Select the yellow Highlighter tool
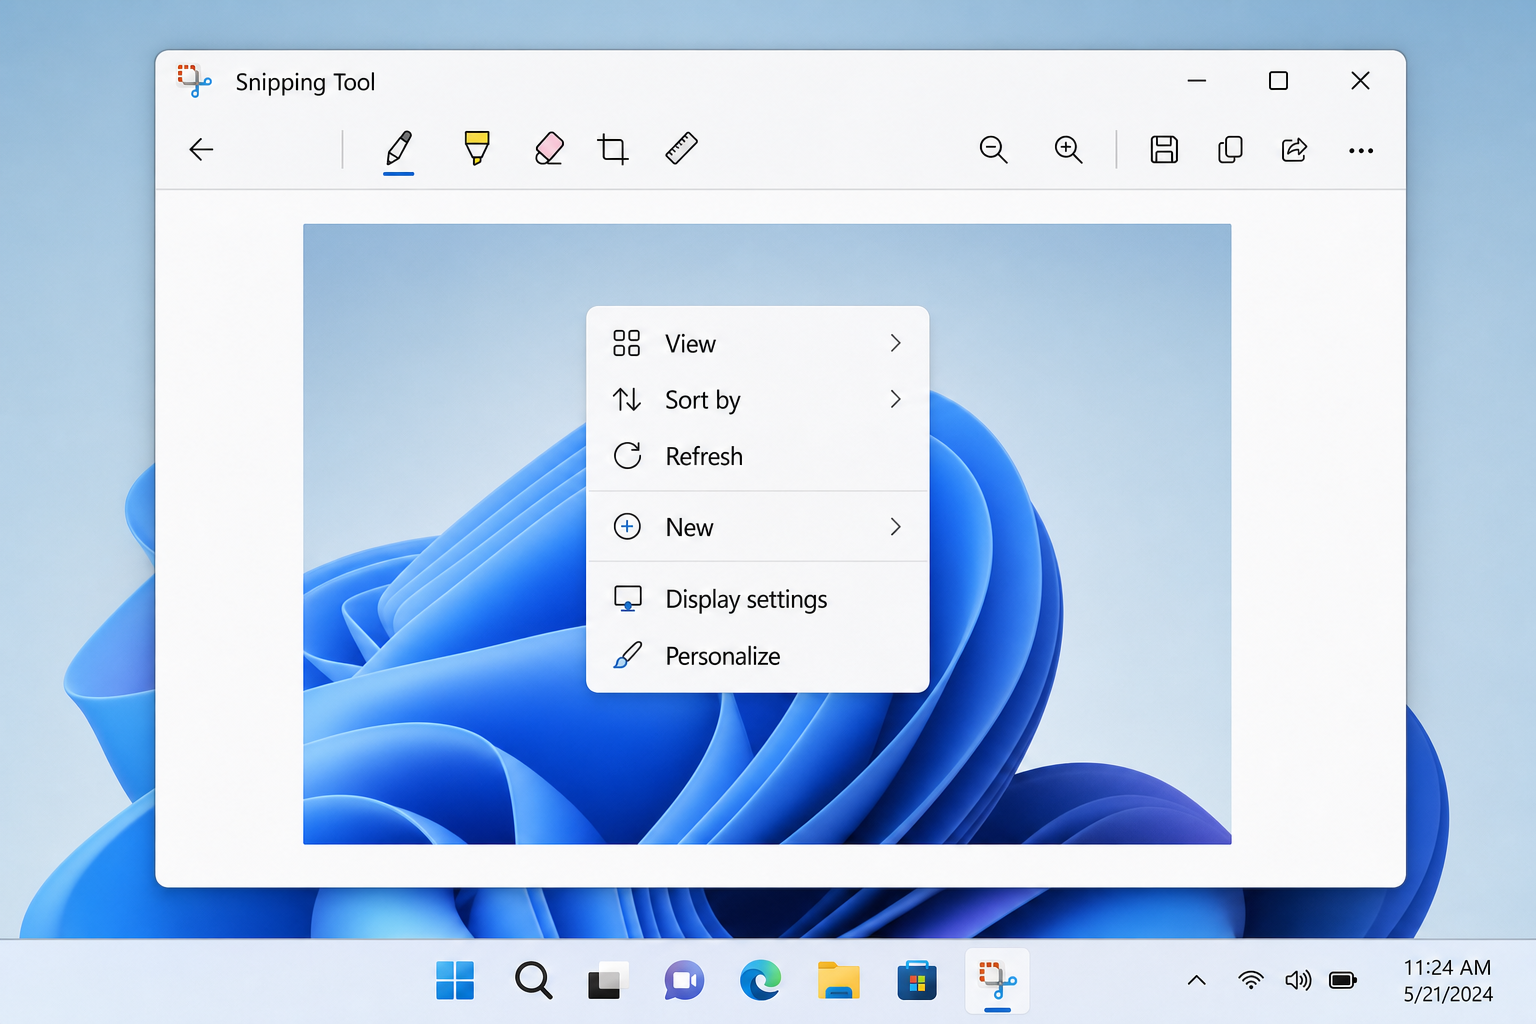Viewport: 1536px width, 1024px height. 477,149
